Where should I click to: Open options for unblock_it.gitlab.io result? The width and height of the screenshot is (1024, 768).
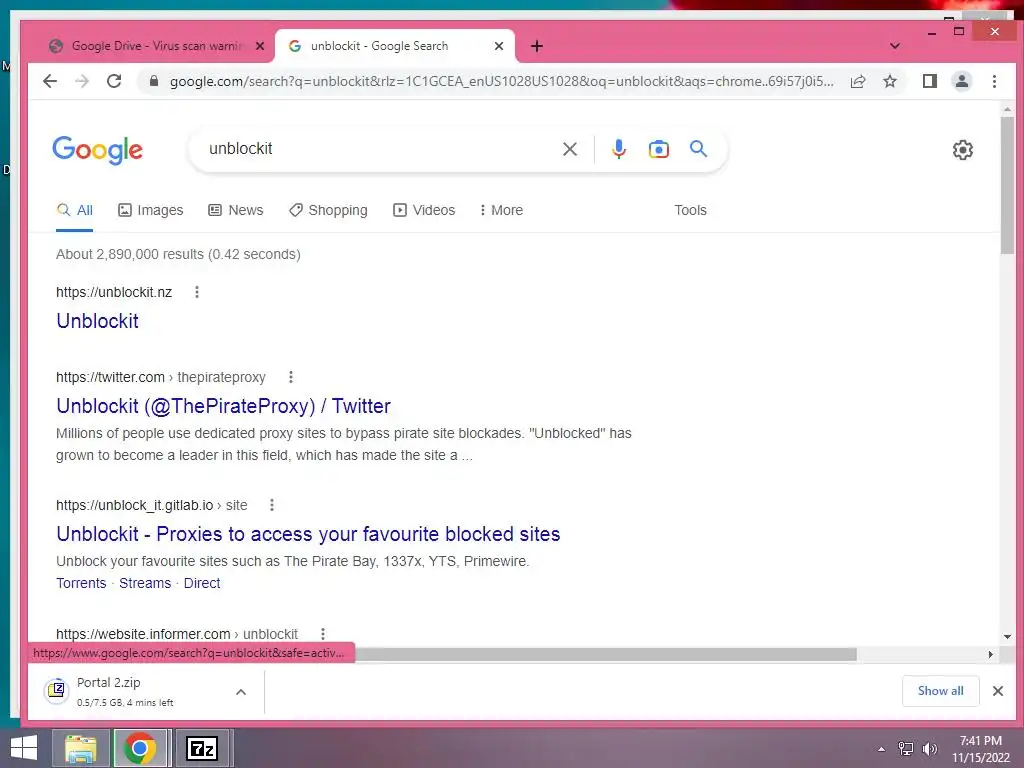pyautogui.click(x=272, y=505)
